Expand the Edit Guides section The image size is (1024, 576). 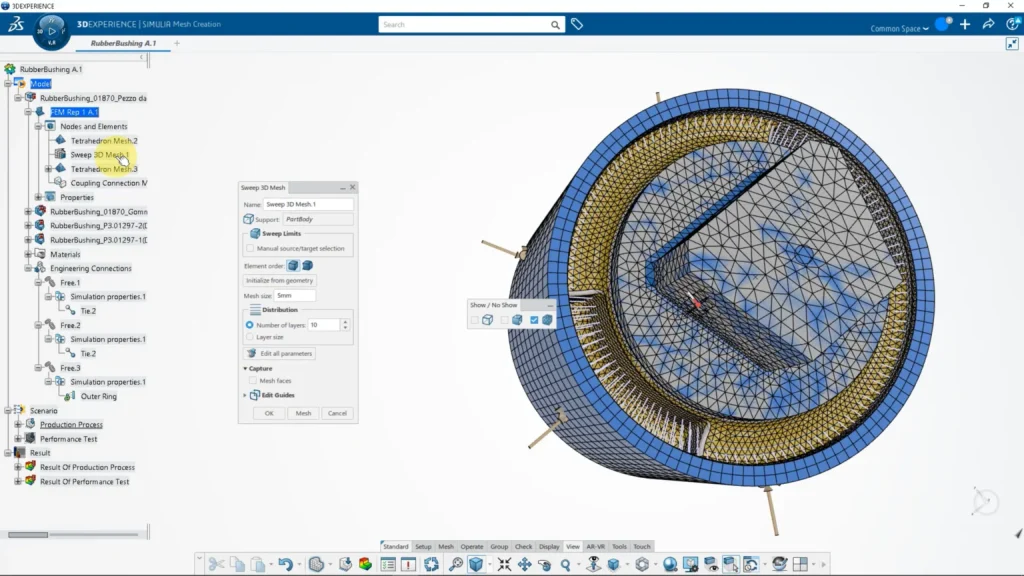246,395
